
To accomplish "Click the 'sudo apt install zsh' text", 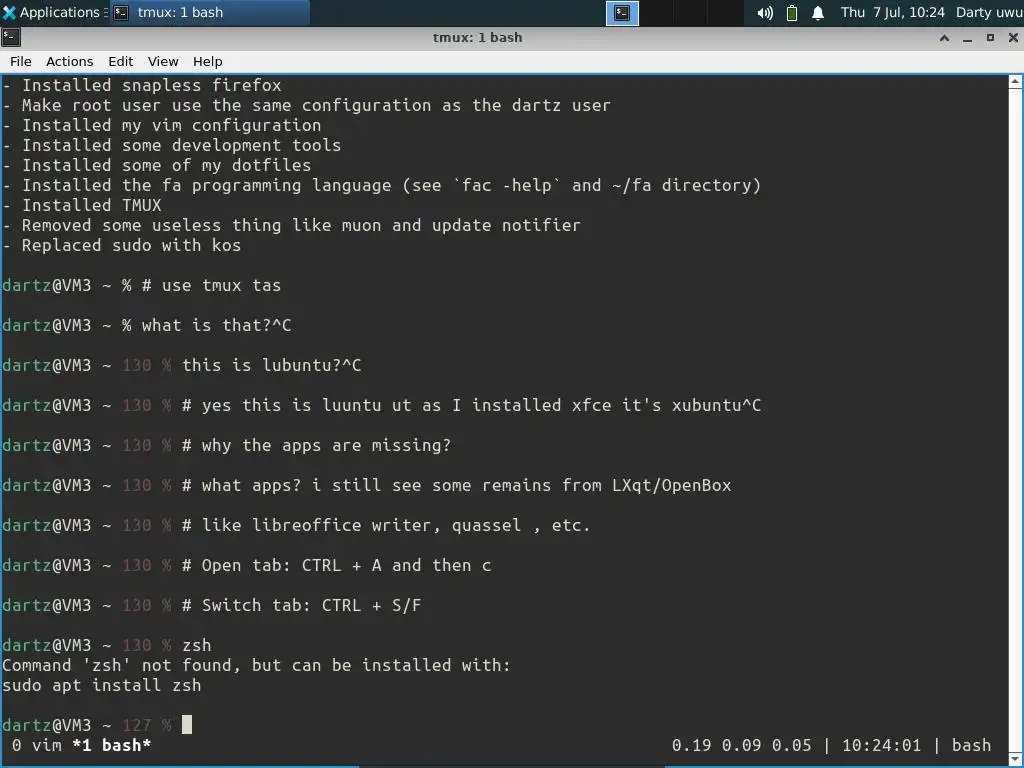I will click(102, 685).
